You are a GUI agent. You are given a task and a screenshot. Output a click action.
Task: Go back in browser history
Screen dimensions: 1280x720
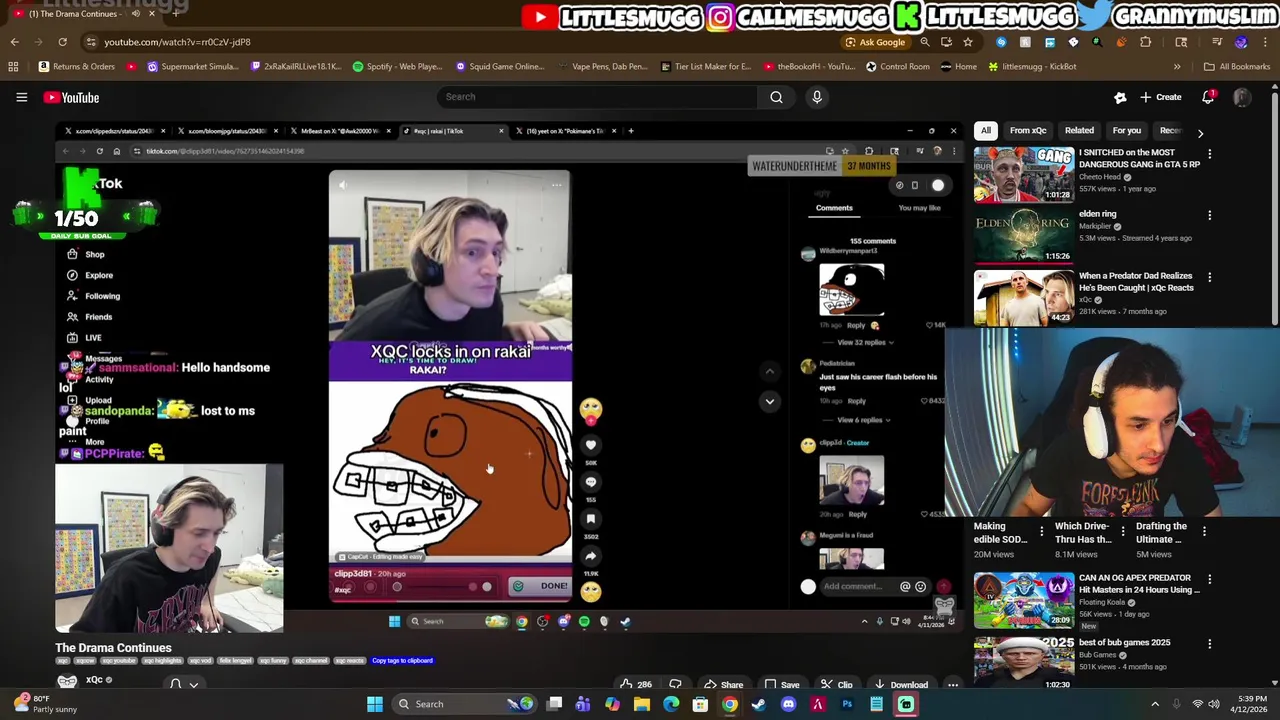tap(14, 42)
